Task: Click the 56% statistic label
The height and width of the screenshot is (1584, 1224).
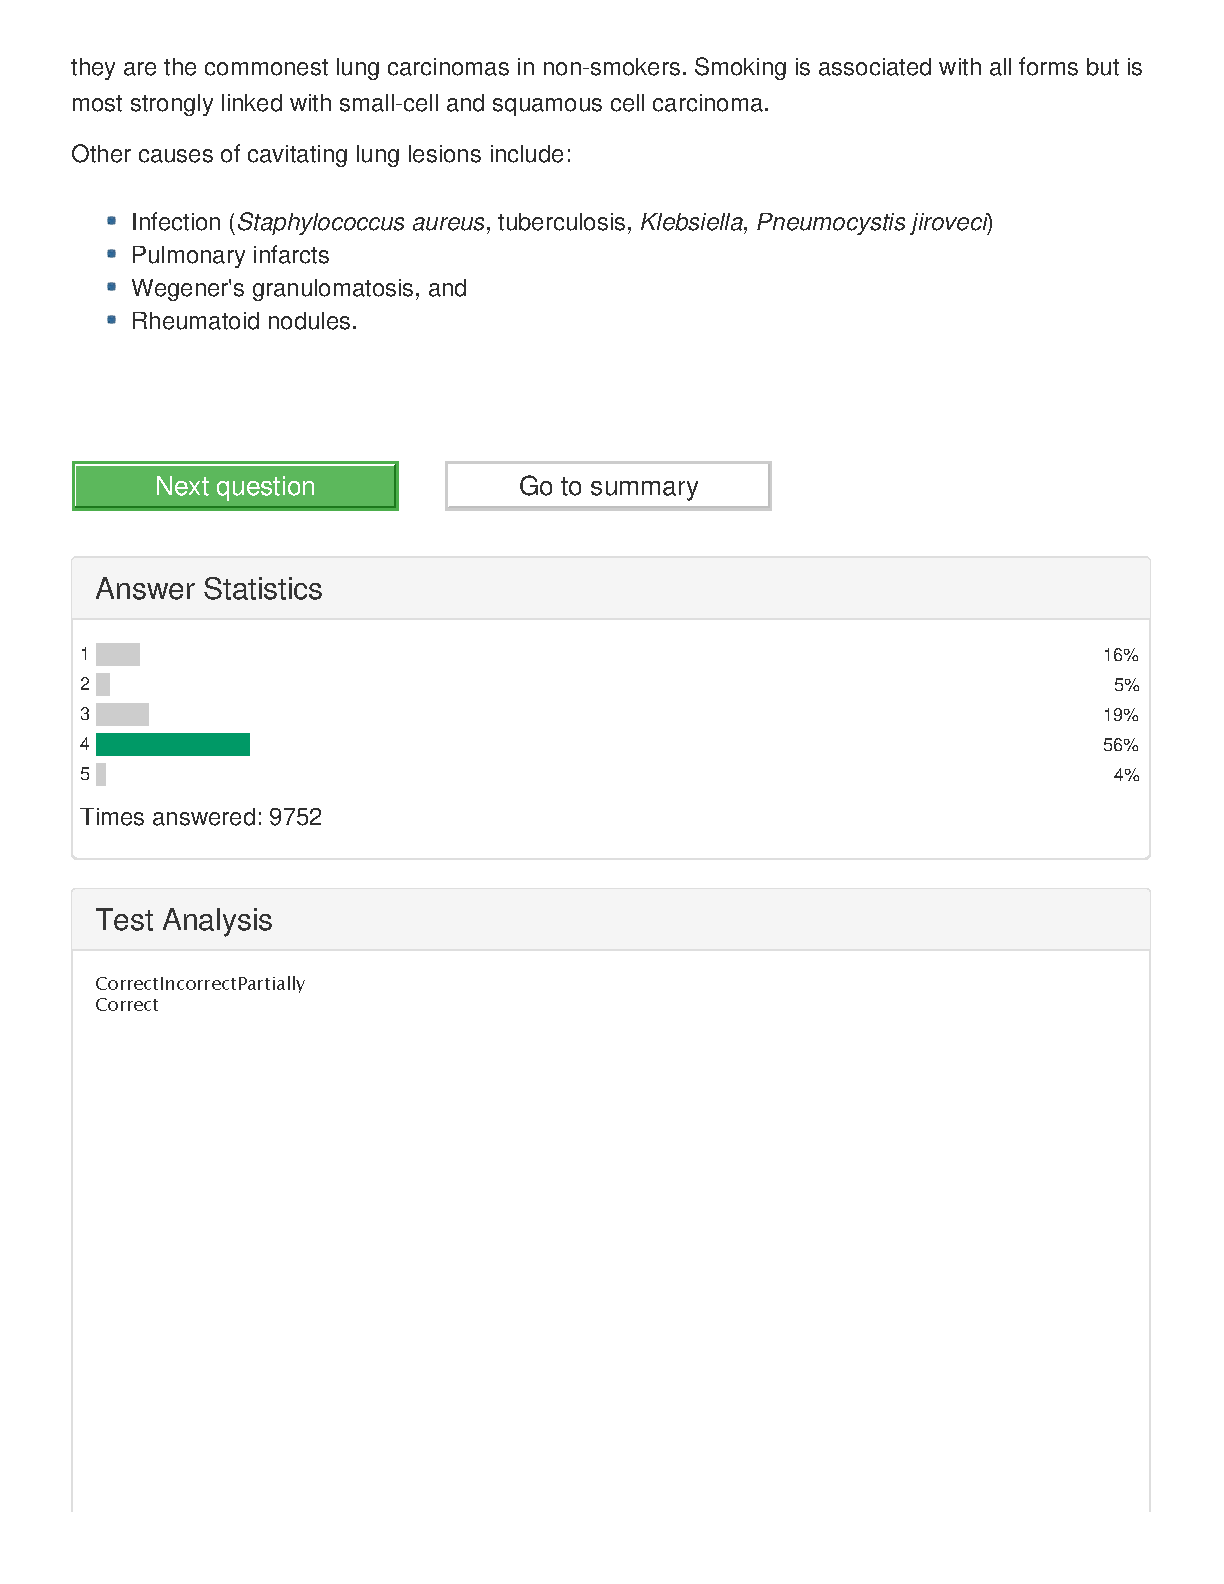Action: point(1120,745)
